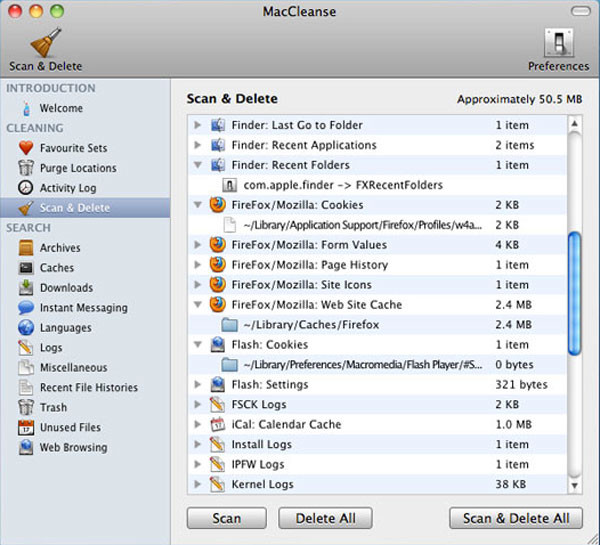
Task: Click the Welcome spray bottle icon
Action: pyautogui.click(x=26, y=108)
